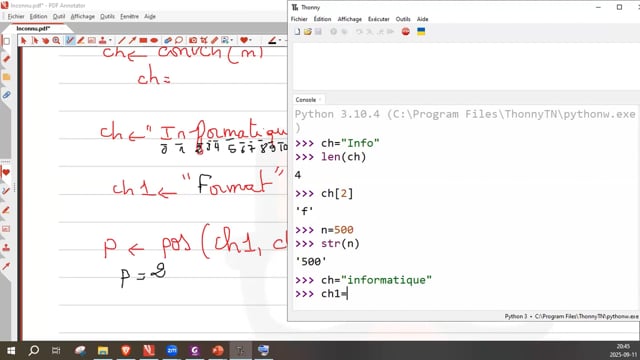The height and width of the screenshot is (360, 640).
Task: Open Fichier menu in Thonny
Action: click(x=299, y=19)
